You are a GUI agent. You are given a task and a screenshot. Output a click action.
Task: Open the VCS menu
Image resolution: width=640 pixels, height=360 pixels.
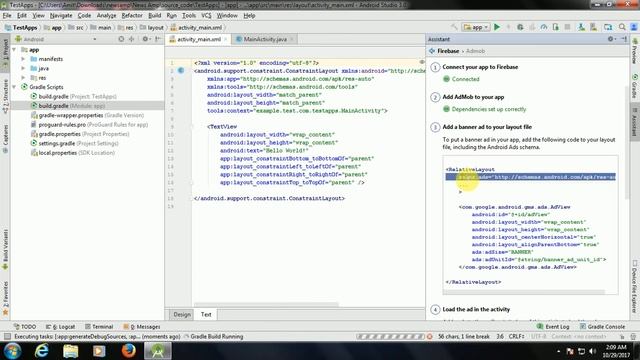[x=206, y=16]
